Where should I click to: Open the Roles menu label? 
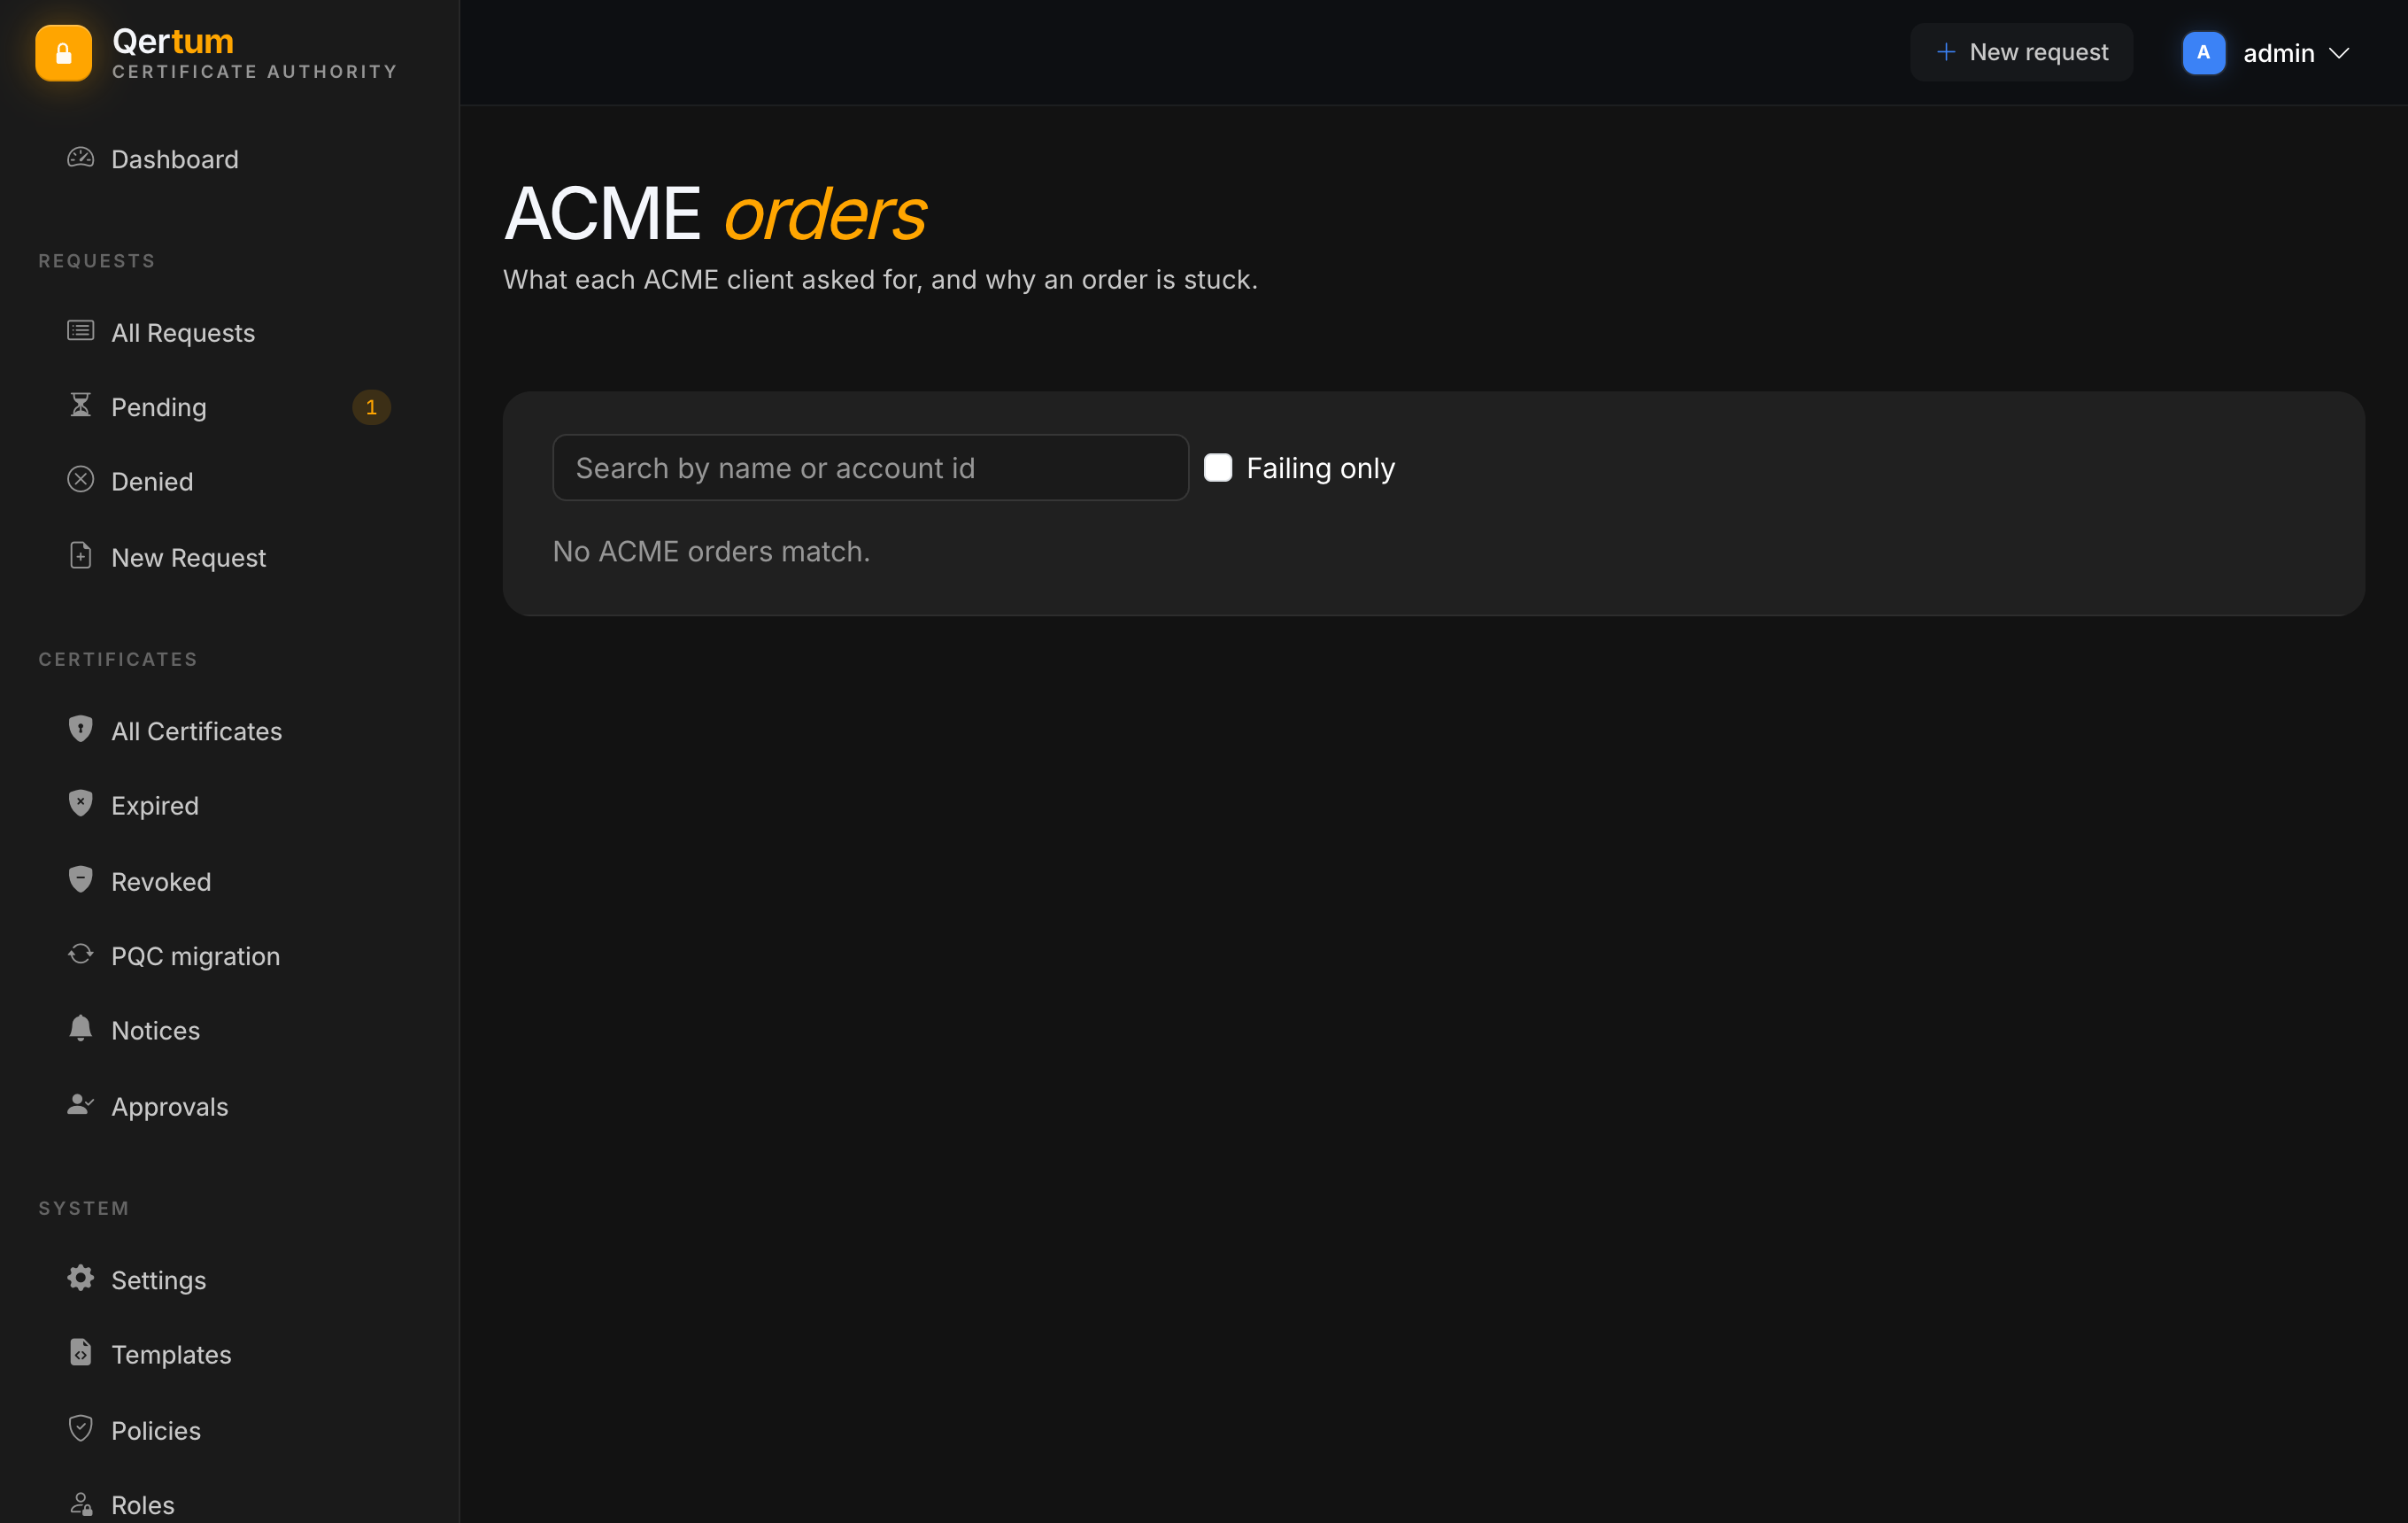coord(143,1505)
